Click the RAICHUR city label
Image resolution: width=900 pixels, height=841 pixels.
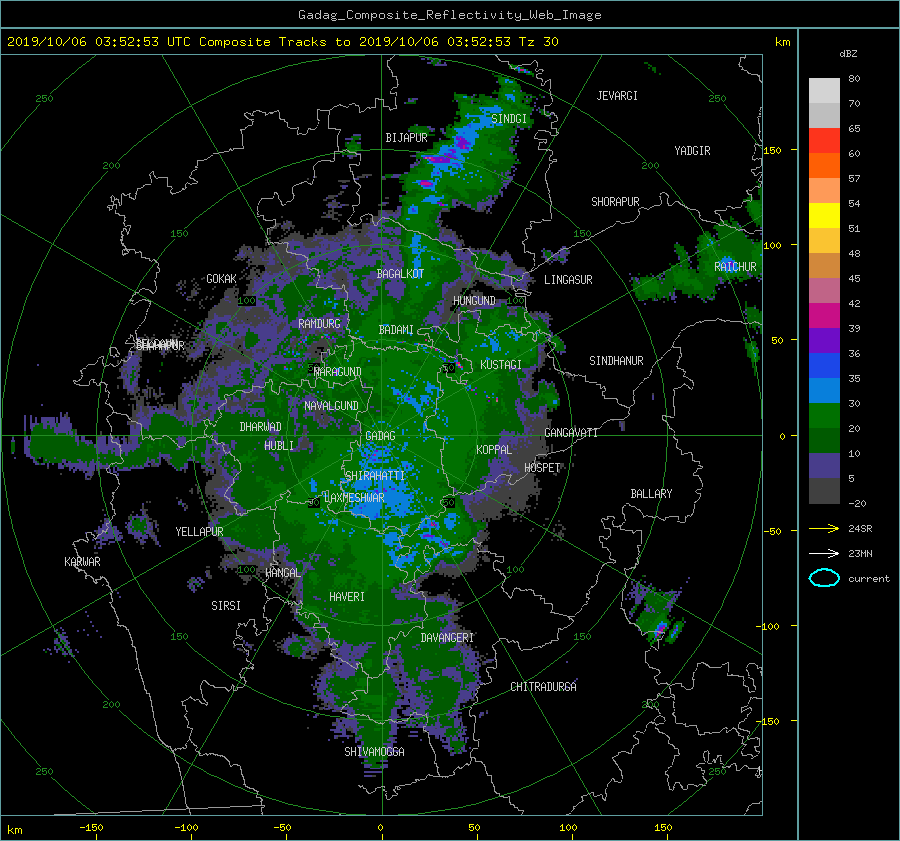(735, 267)
